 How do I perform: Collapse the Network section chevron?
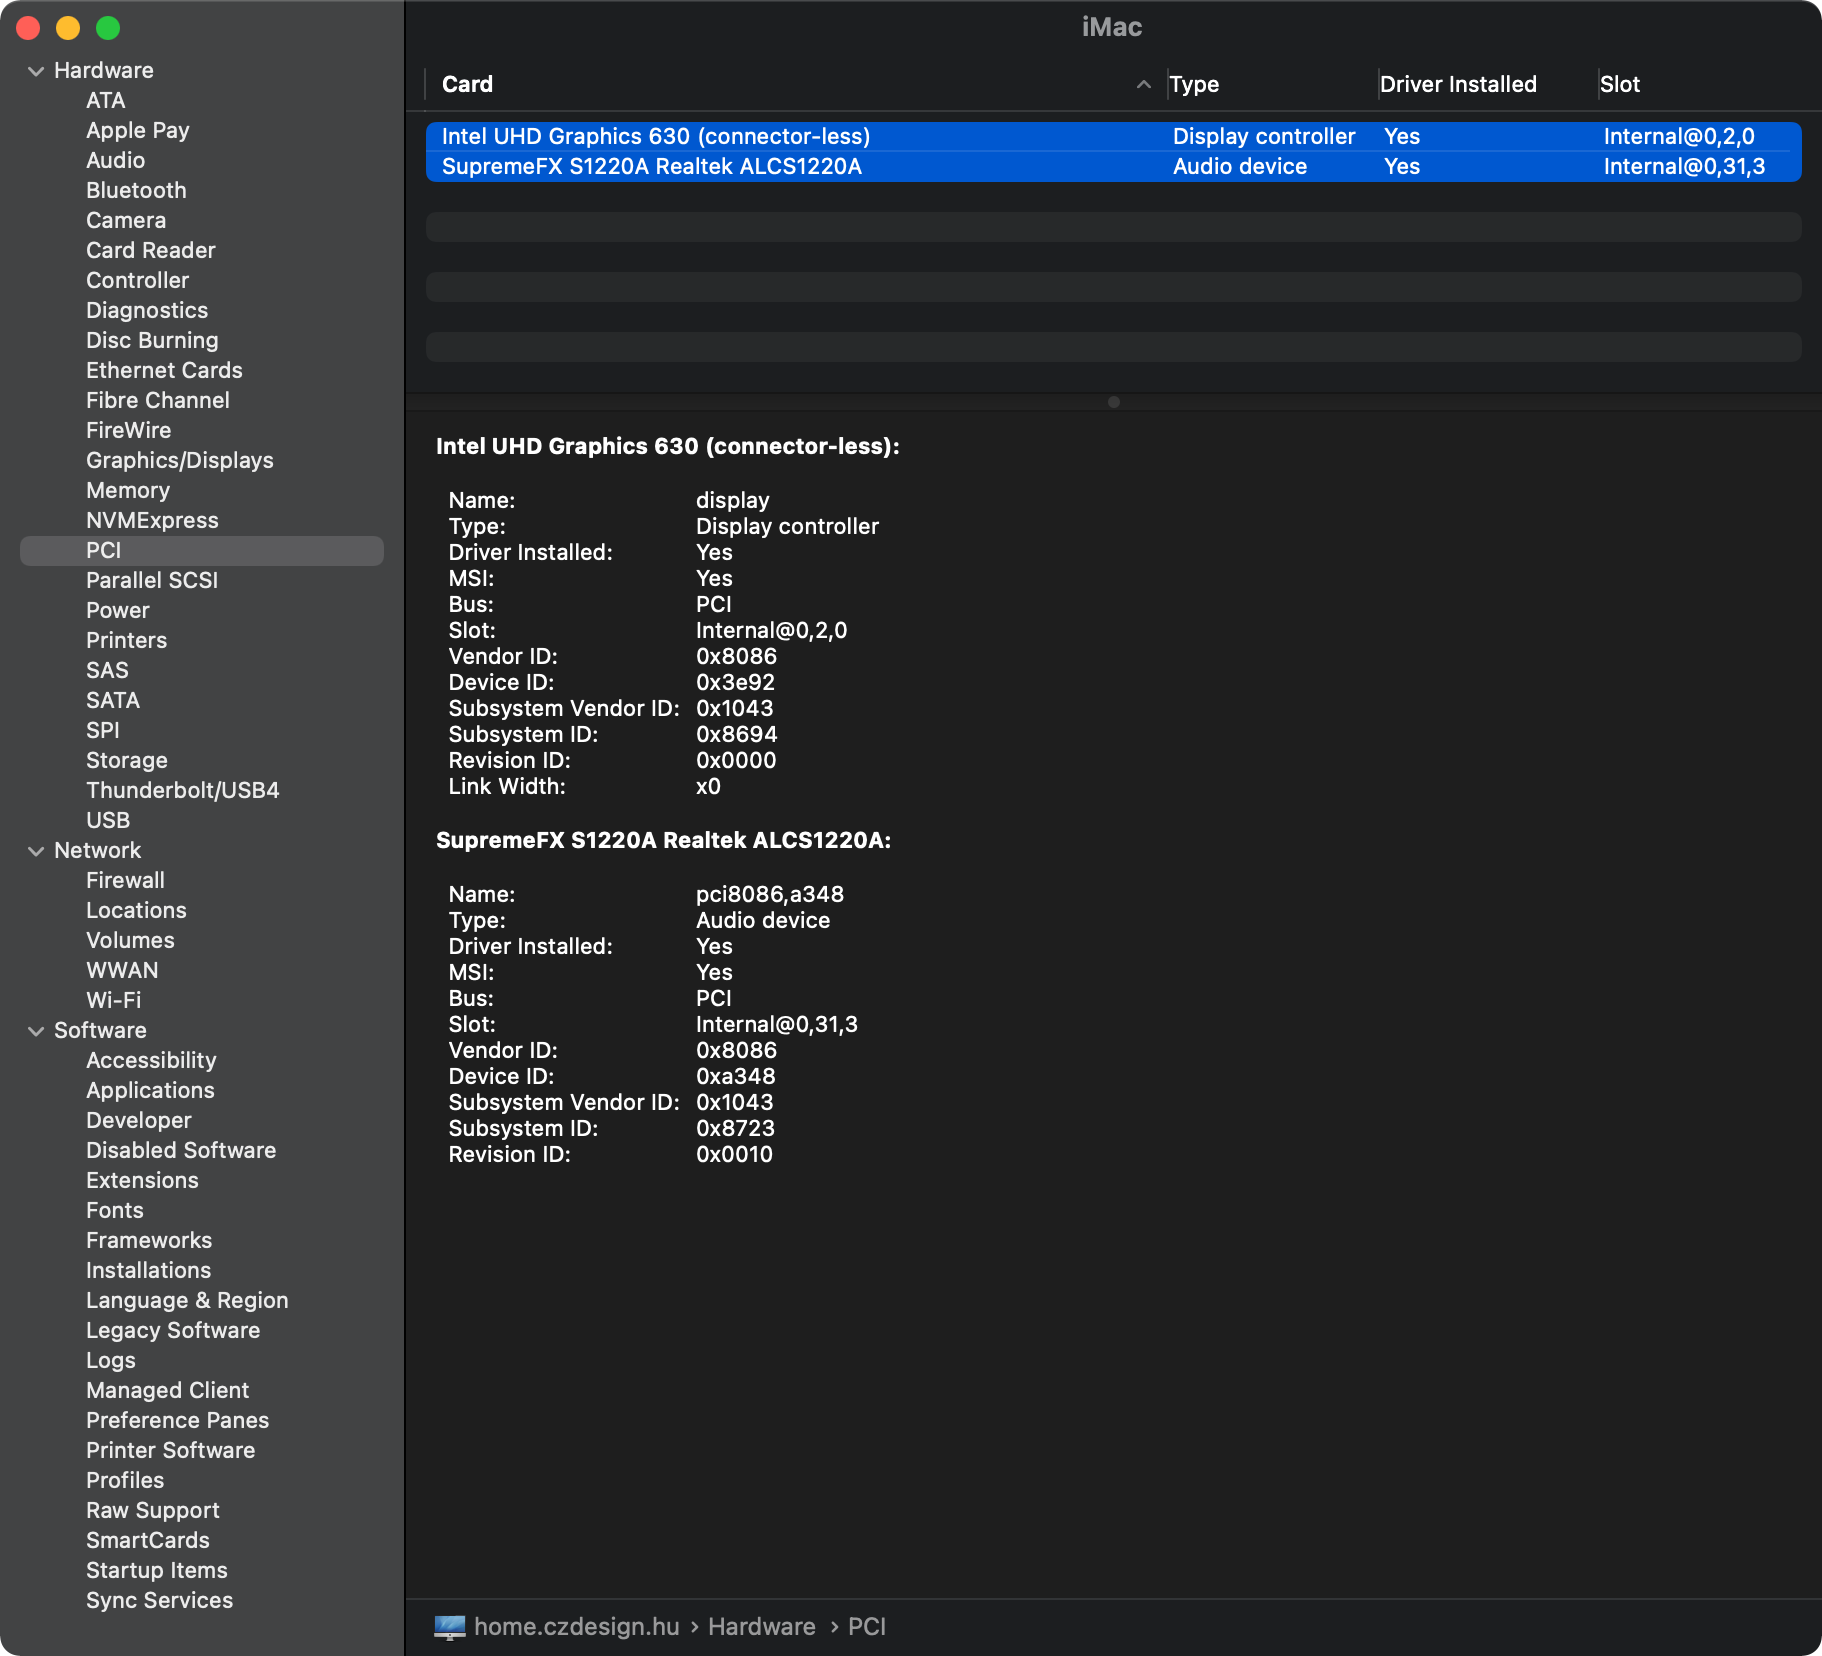point(36,851)
